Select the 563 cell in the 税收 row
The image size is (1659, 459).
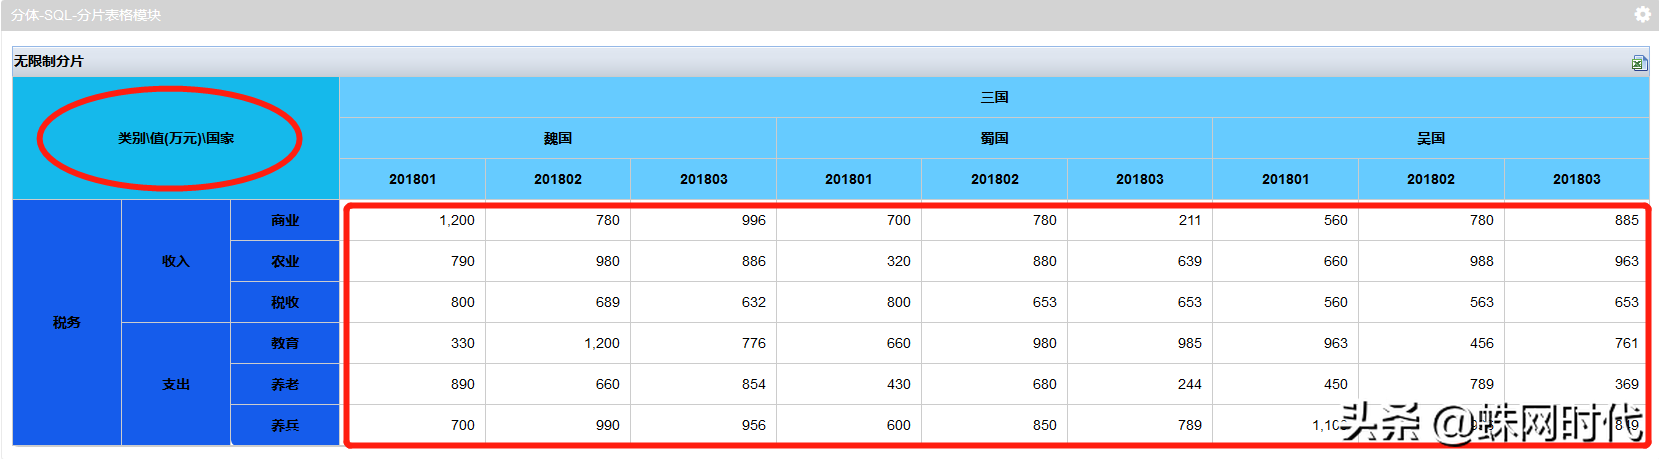(1431, 302)
